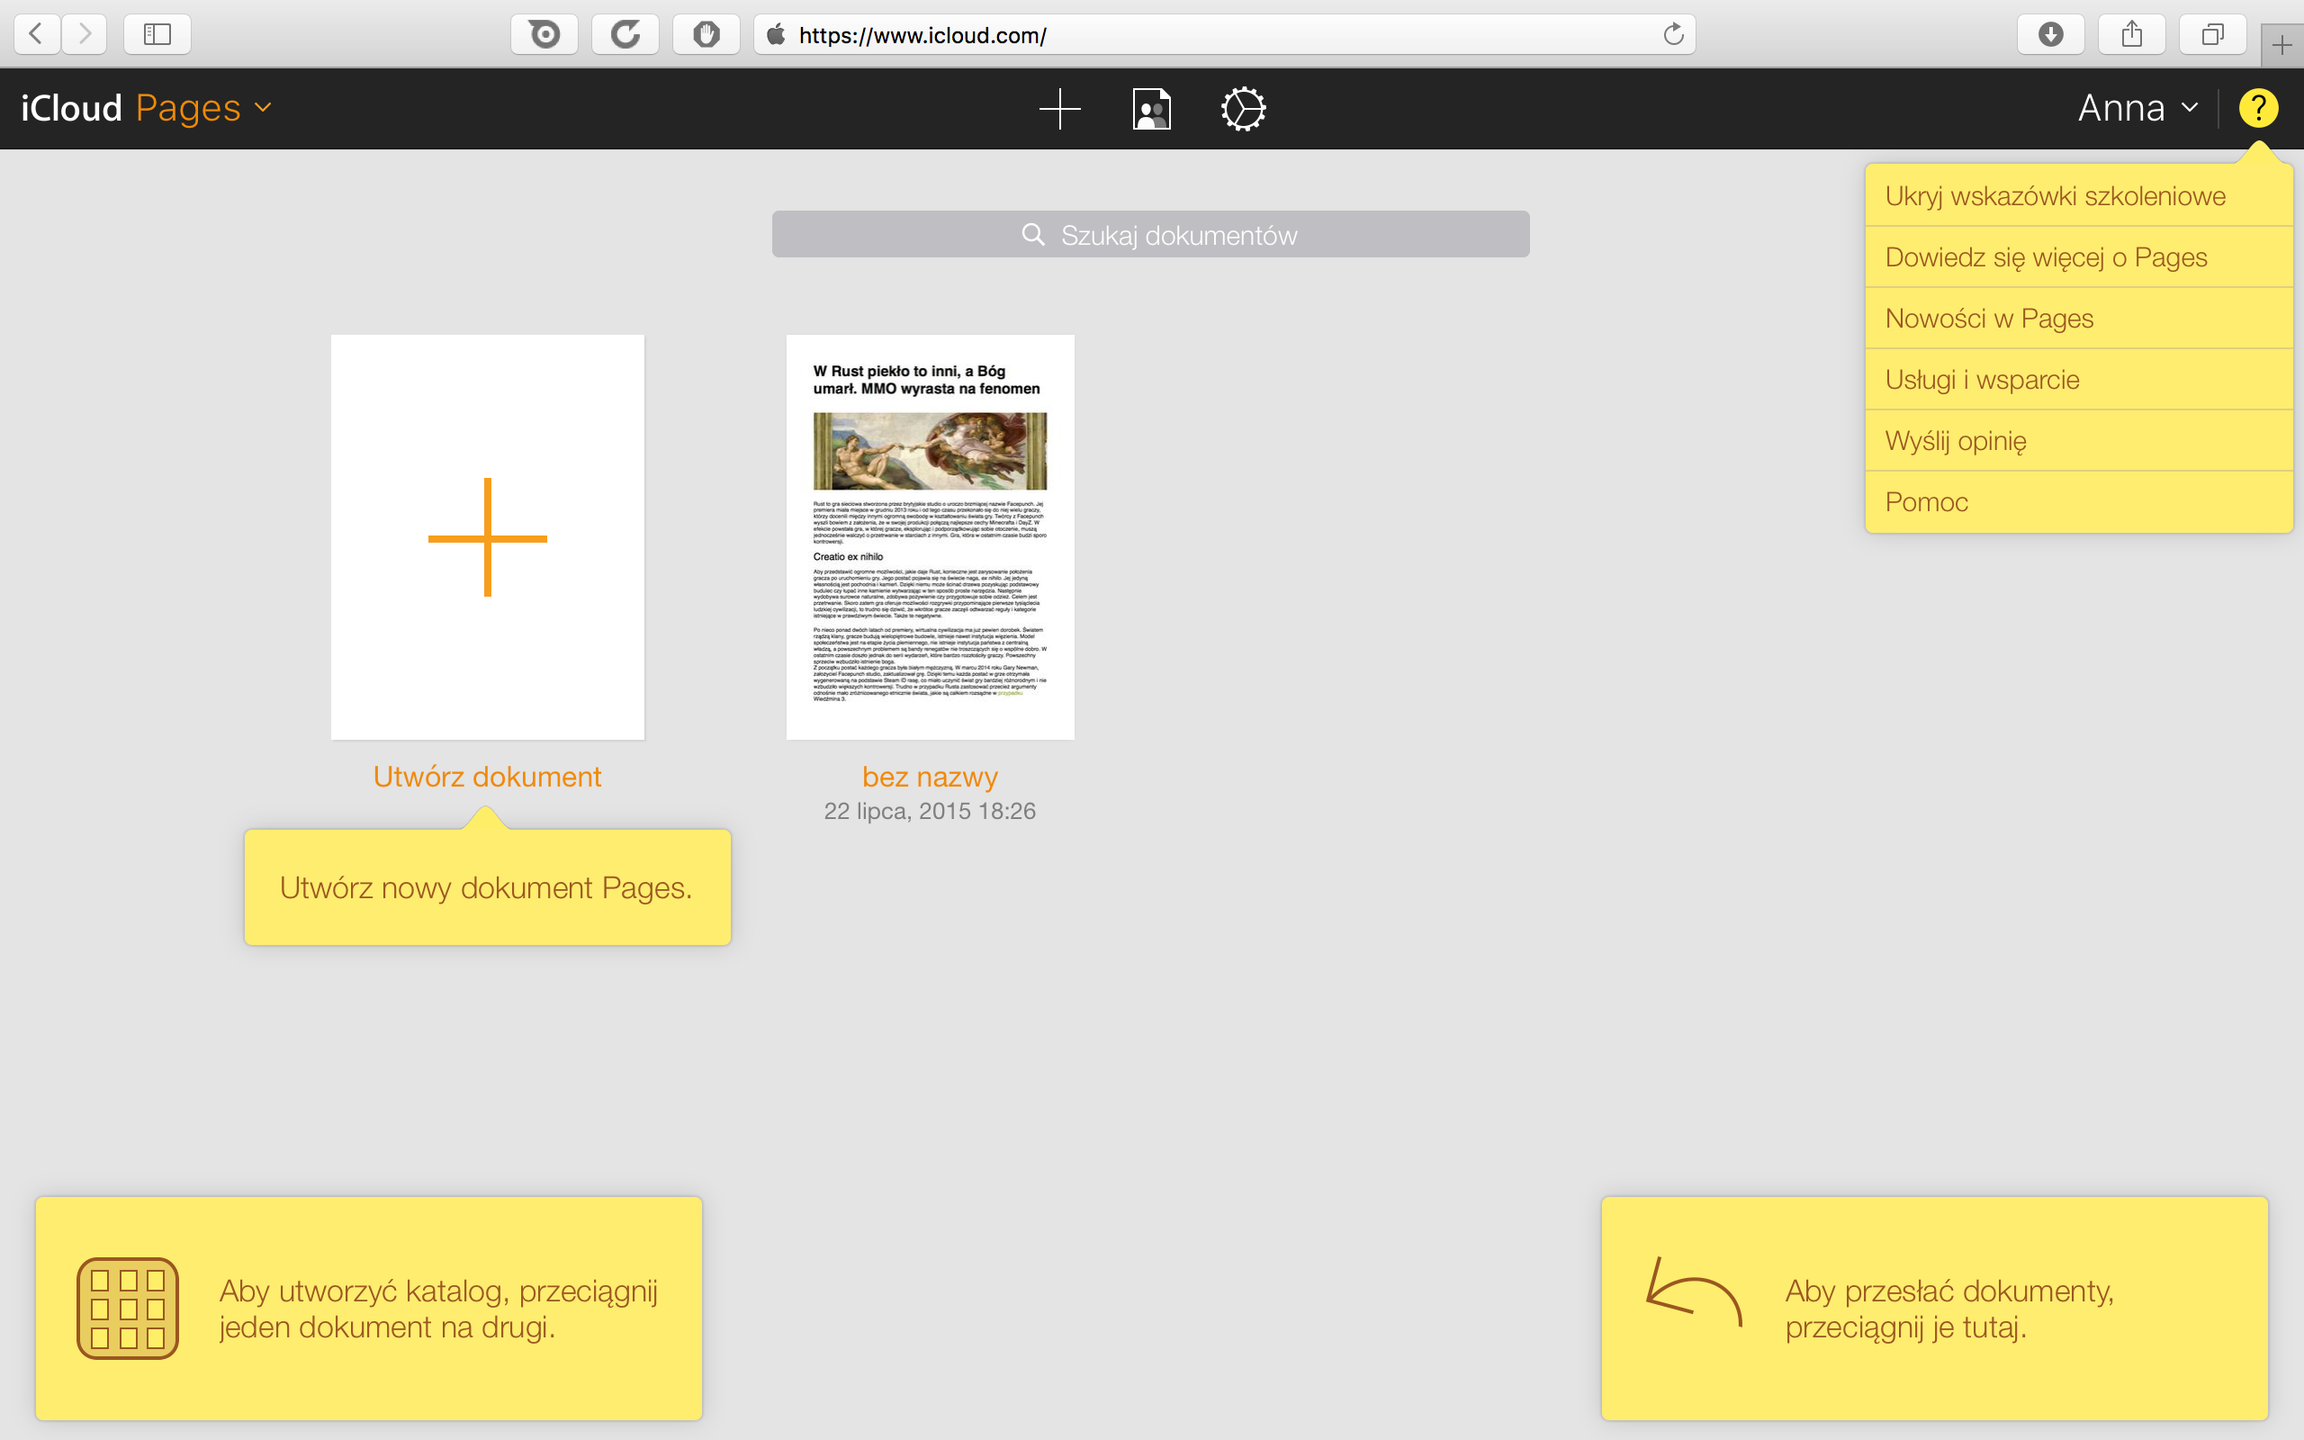
Task: Open the Safari share menu
Action: [x=2132, y=34]
